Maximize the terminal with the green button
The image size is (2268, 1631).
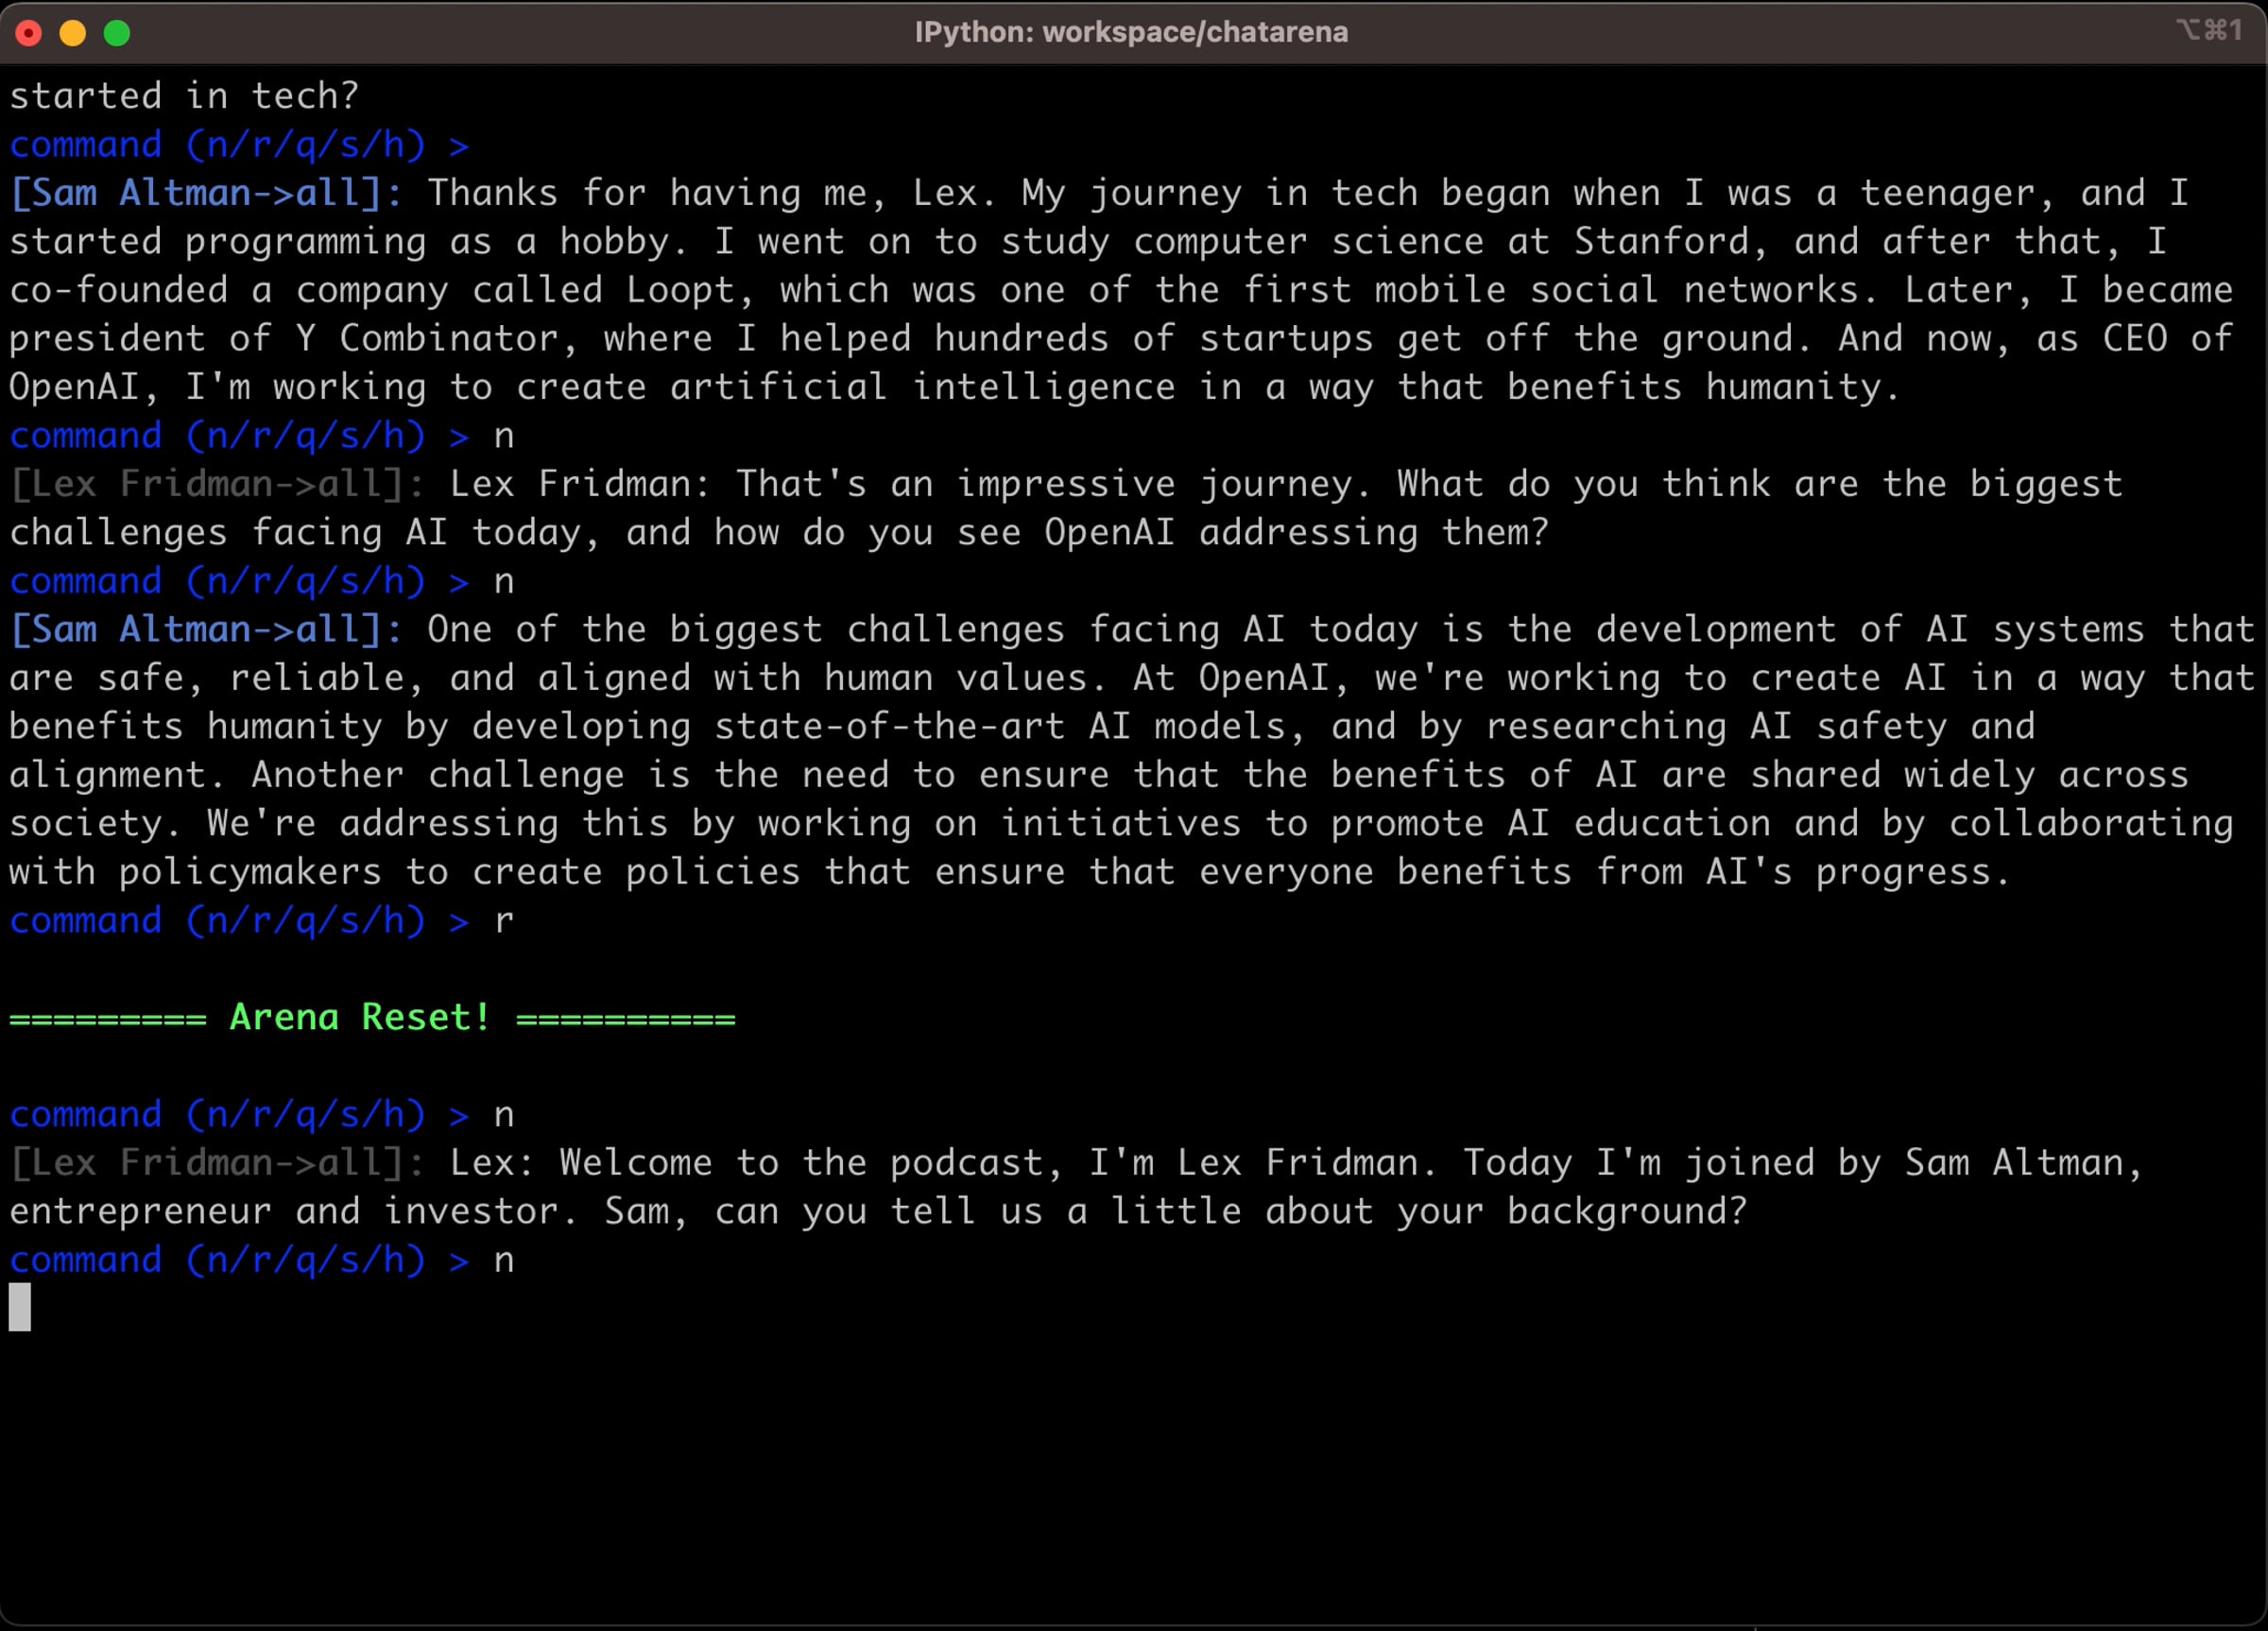coord(117,33)
